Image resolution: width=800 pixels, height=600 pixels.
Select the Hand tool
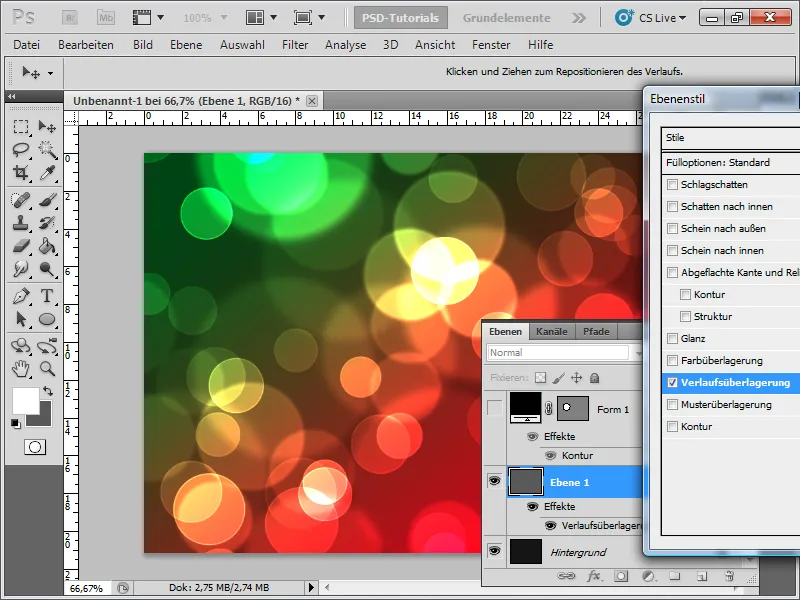coord(20,368)
